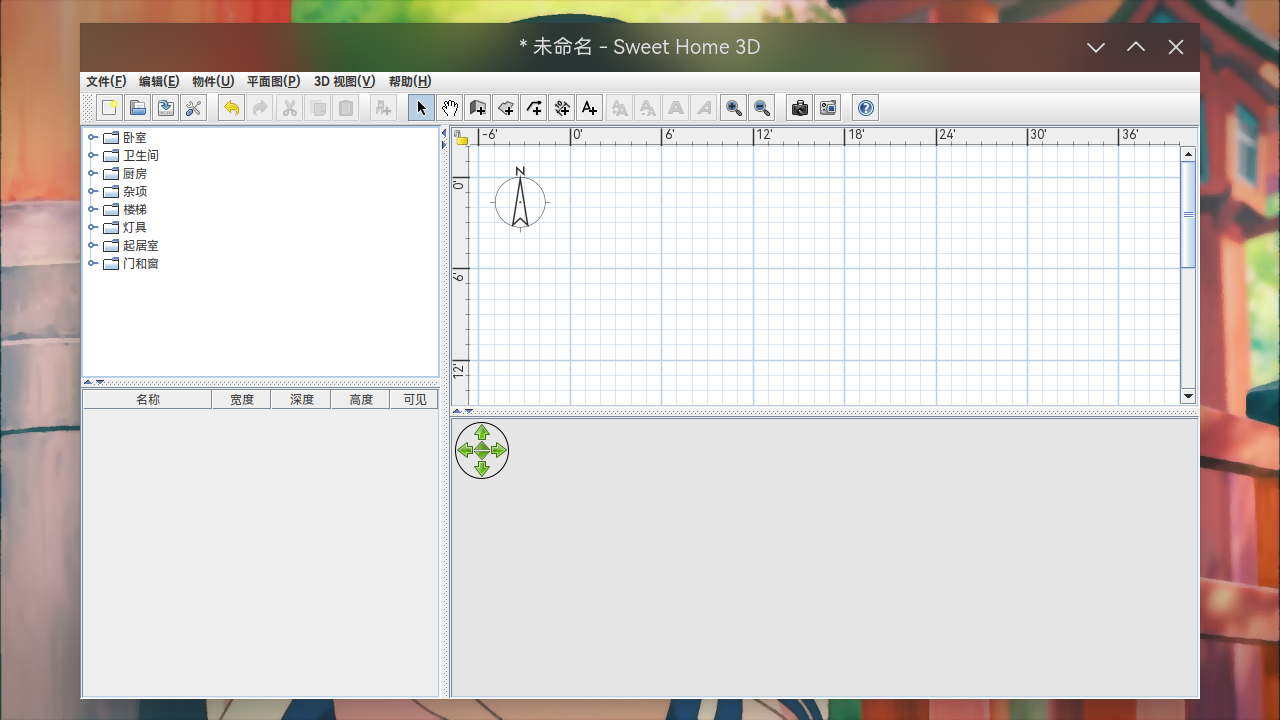Click the 可见 column header

coord(414,400)
